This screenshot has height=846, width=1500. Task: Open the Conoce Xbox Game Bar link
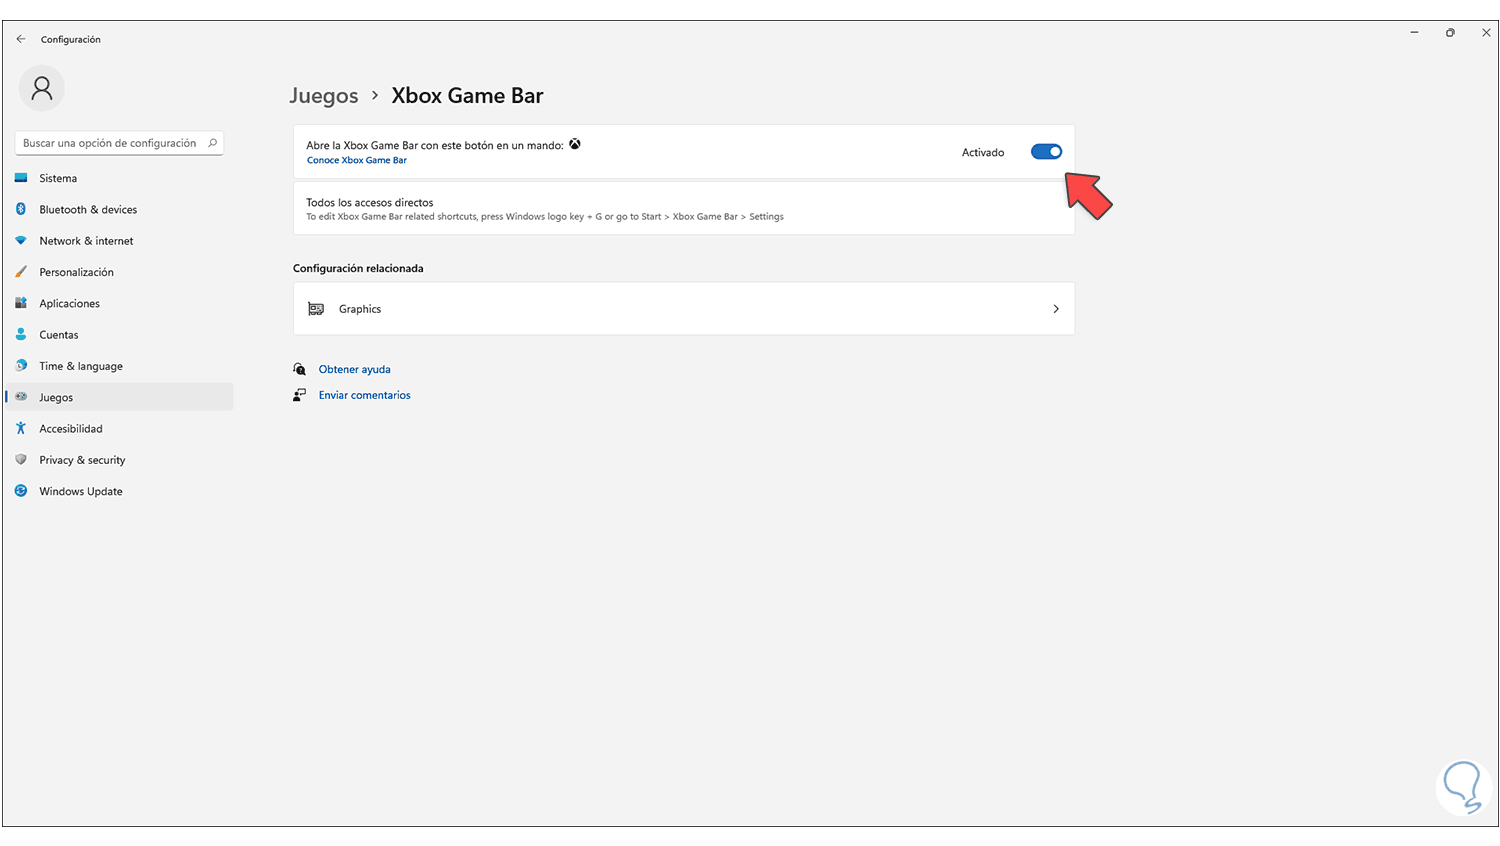click(x=357, y=160)
